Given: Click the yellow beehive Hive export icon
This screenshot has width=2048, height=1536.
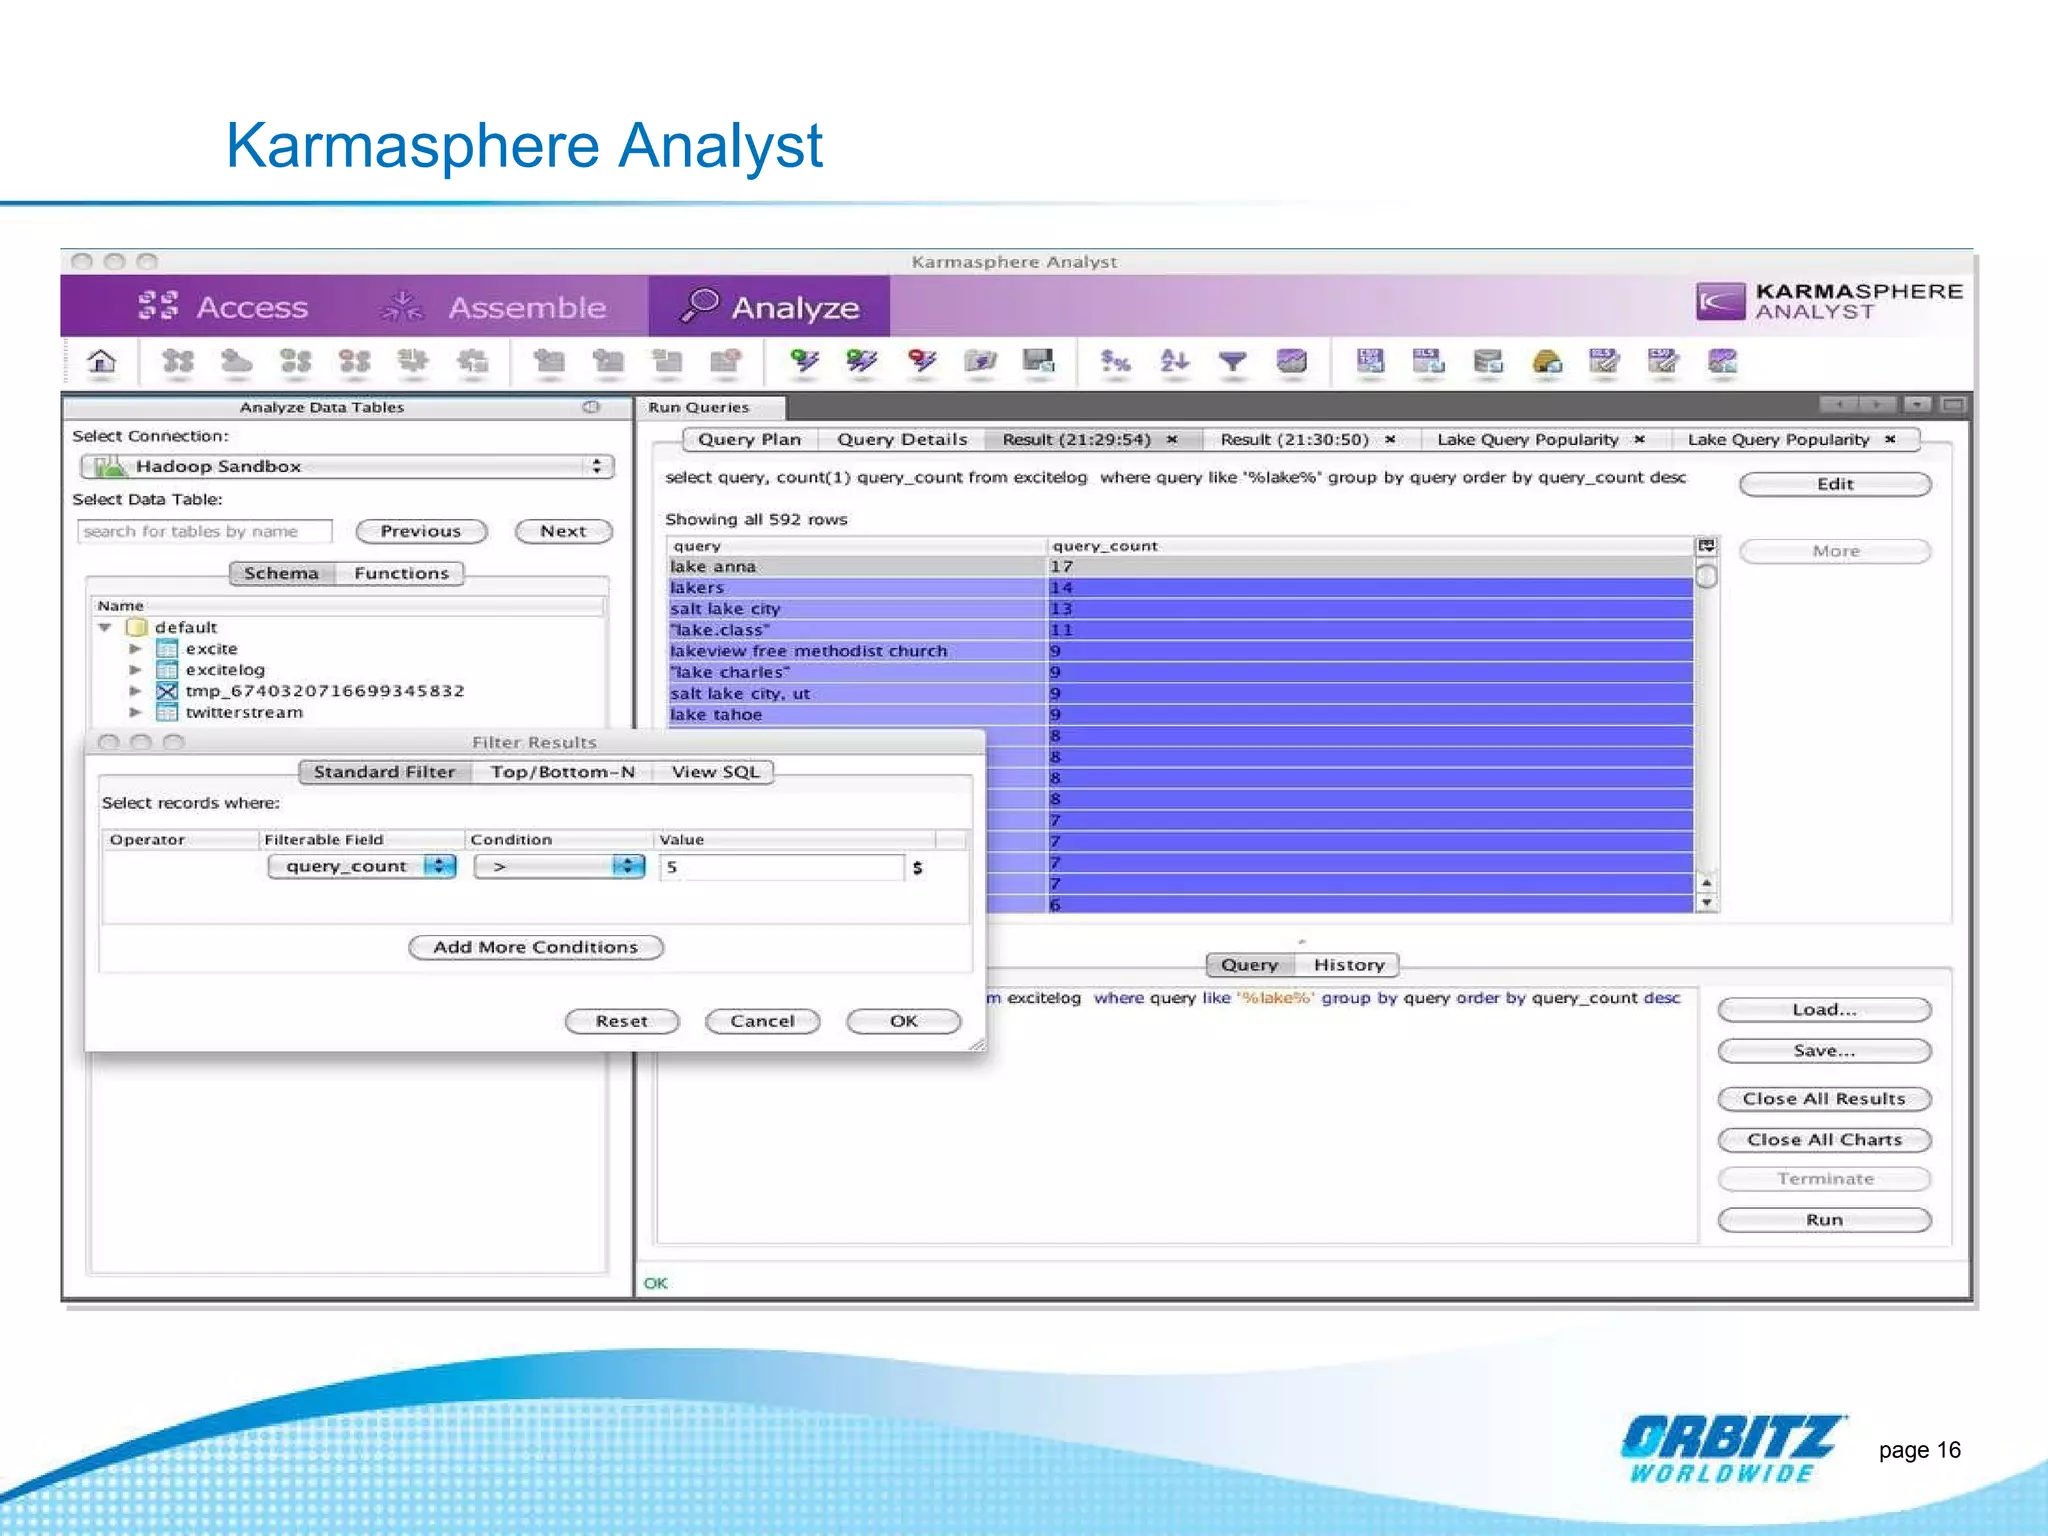Looking at the screenshot, I should [1547, 361].
